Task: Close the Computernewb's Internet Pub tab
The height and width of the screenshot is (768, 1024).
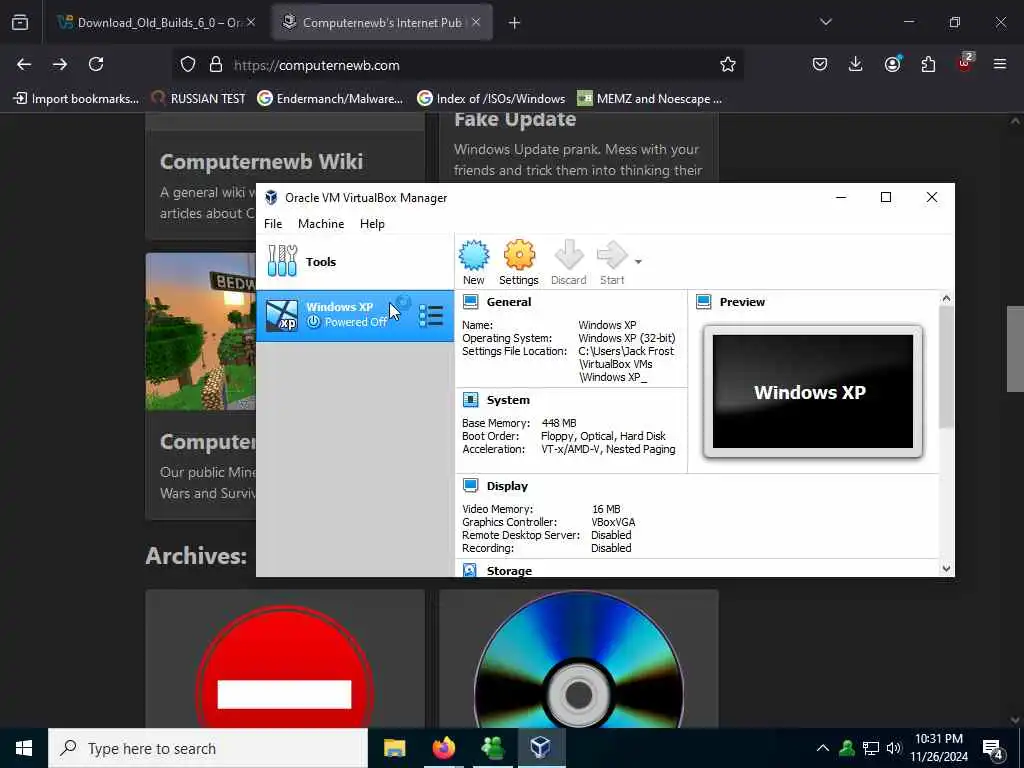Action: [476, 22]
